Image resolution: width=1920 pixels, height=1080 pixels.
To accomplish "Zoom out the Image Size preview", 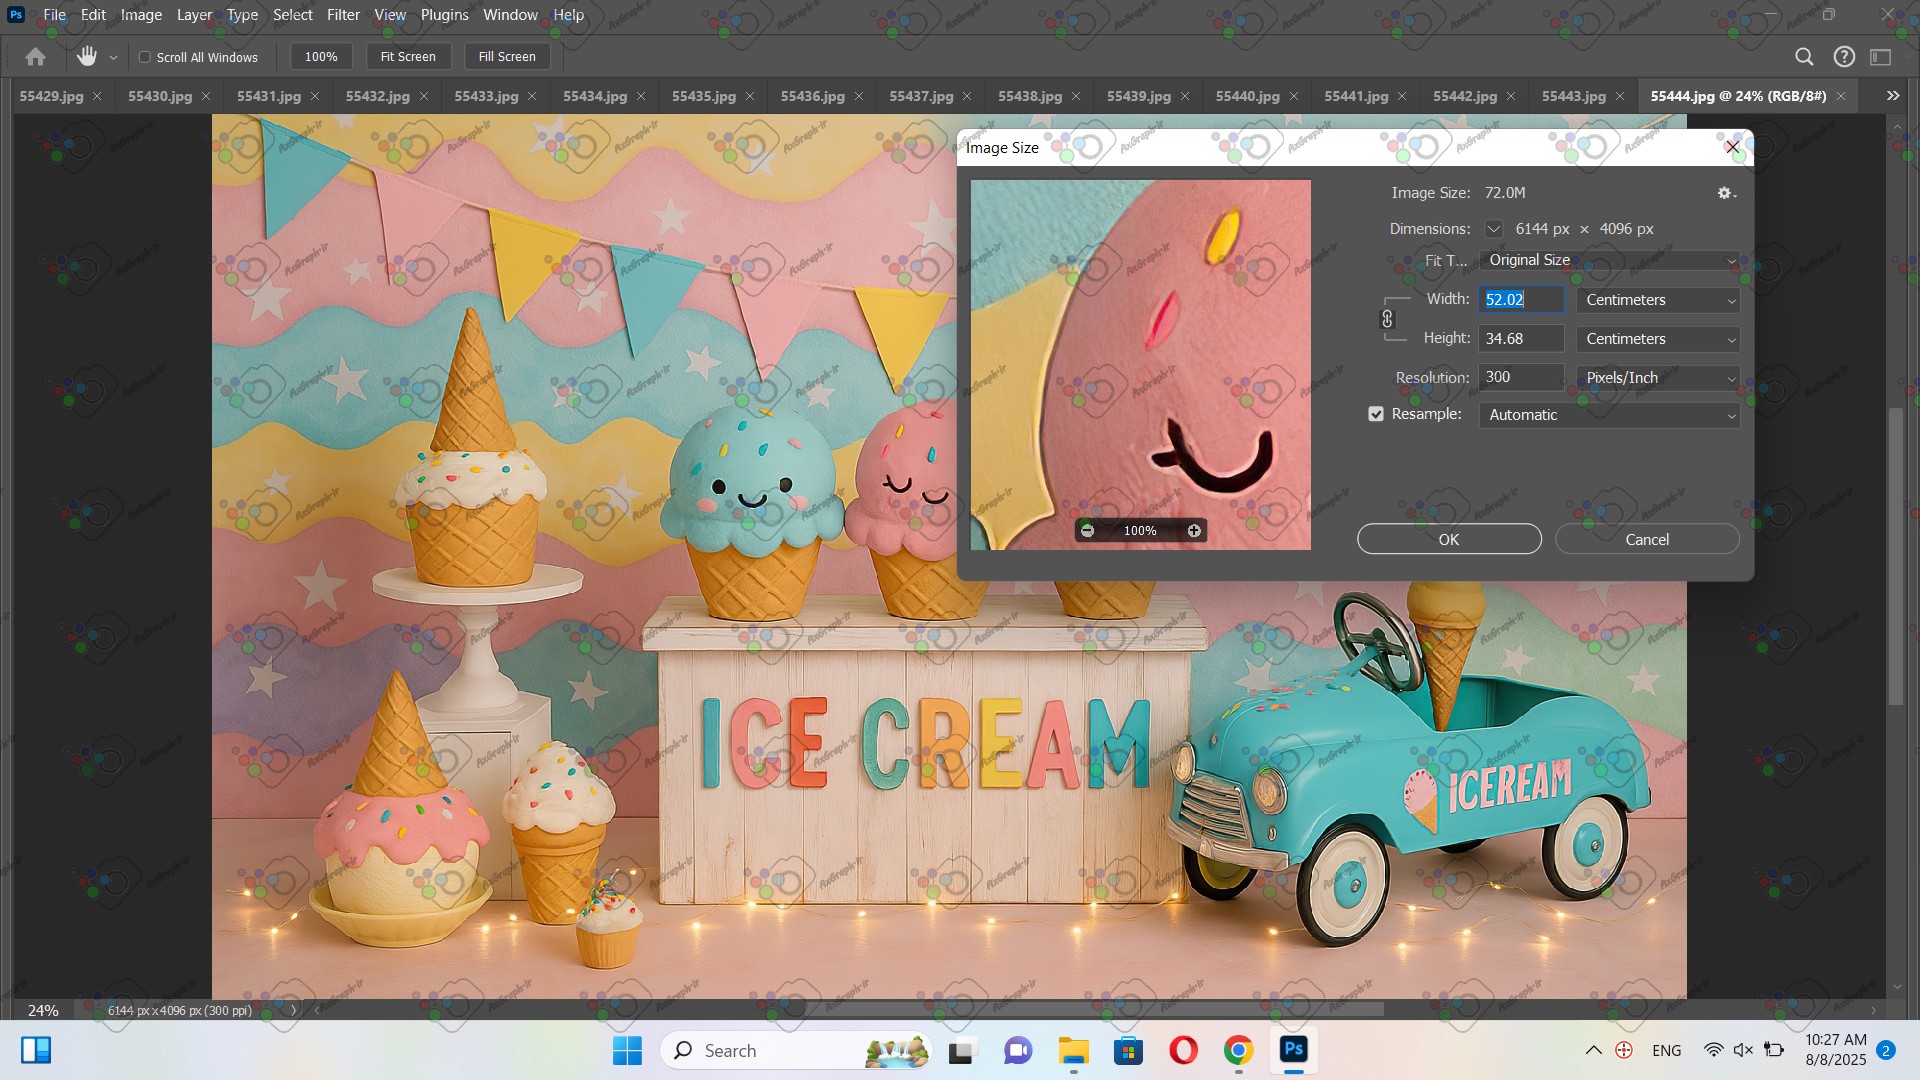I will (1087, 531).
